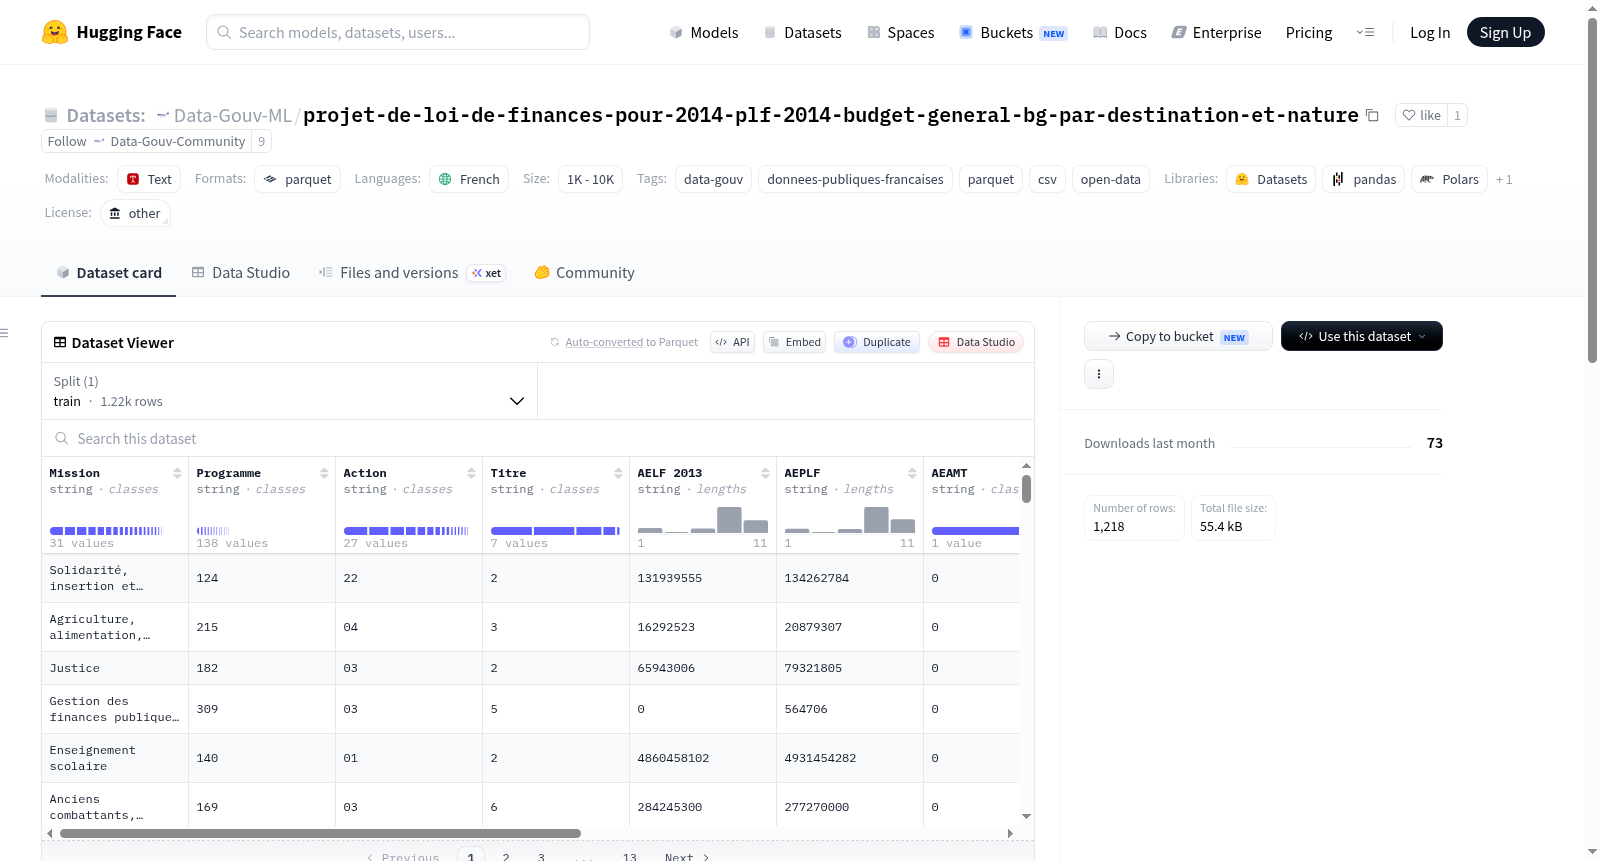This screenshot has height=861, width=1600.
Task: Open Enterprise in the top navigation
Action: pyautogui.click(x=1216, y=33)
